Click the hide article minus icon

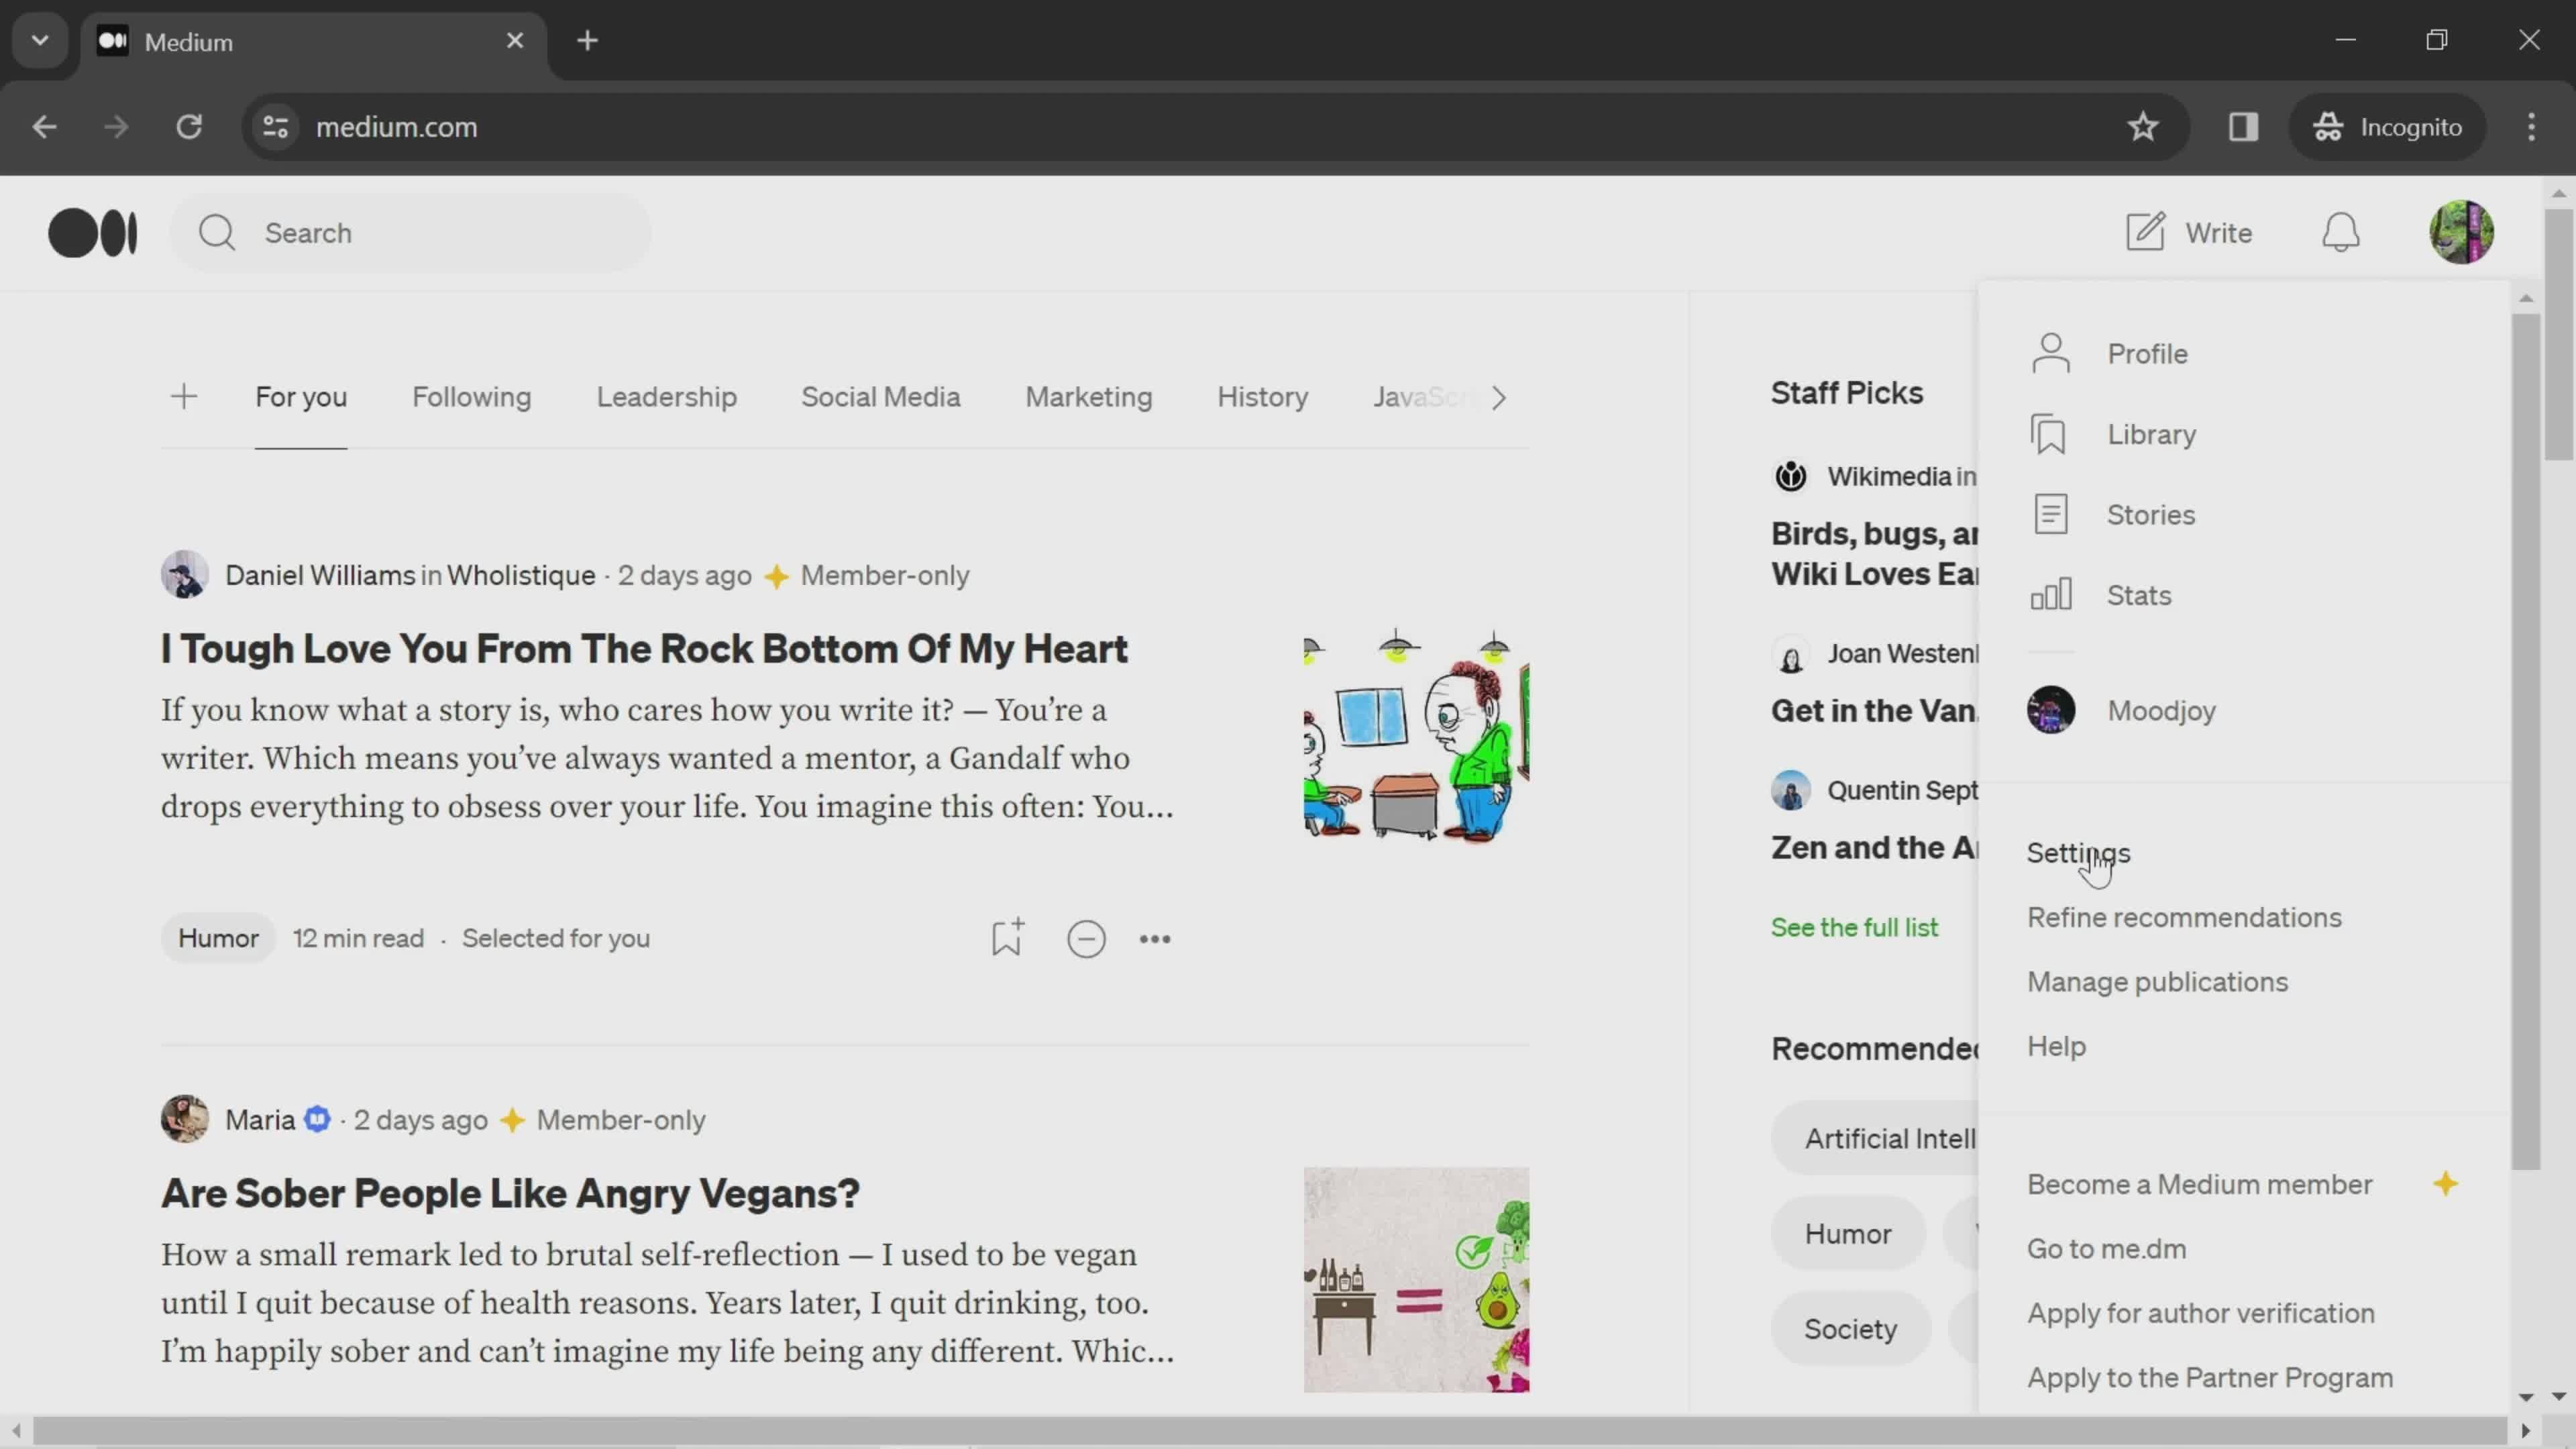(1086, 938)
